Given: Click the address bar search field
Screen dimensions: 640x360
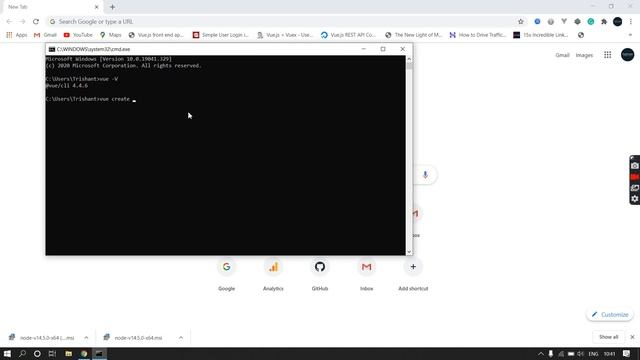Looking at the screenshot, I should [282, 22].
